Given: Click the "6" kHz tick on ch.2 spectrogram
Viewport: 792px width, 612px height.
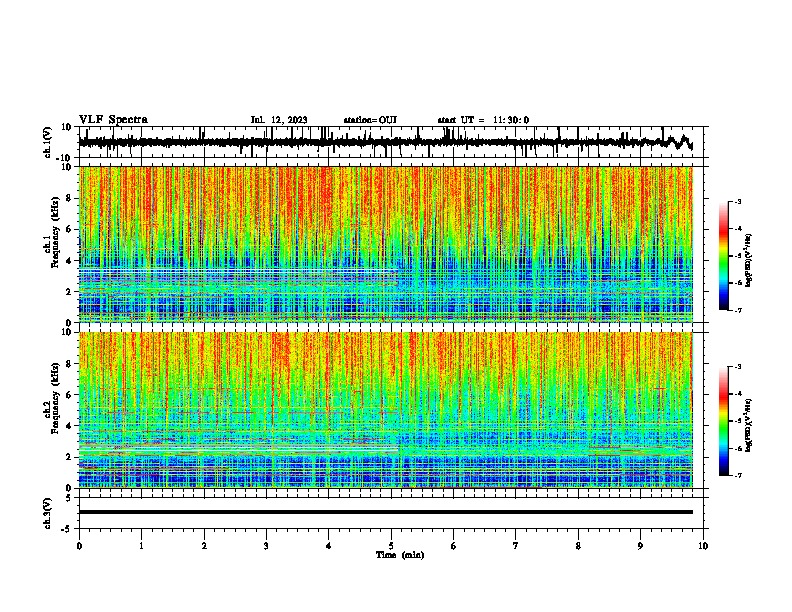Looking at the screenshot, I should 69,394.
